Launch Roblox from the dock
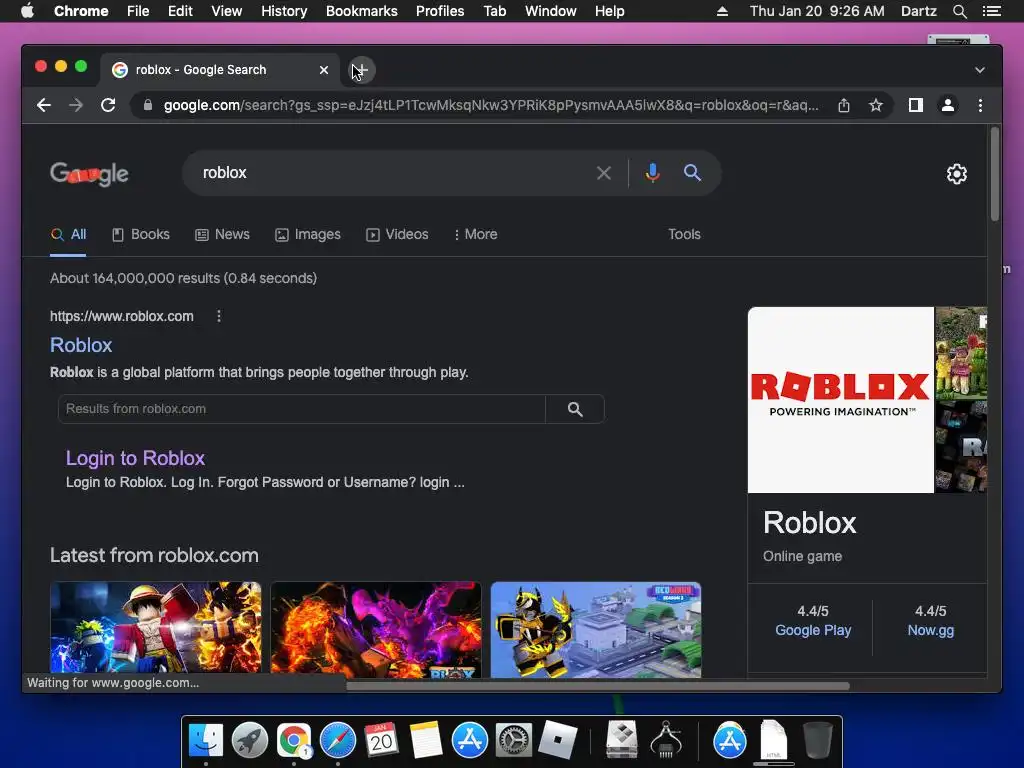Screen dimensions: 1024x768 [557, 741]
